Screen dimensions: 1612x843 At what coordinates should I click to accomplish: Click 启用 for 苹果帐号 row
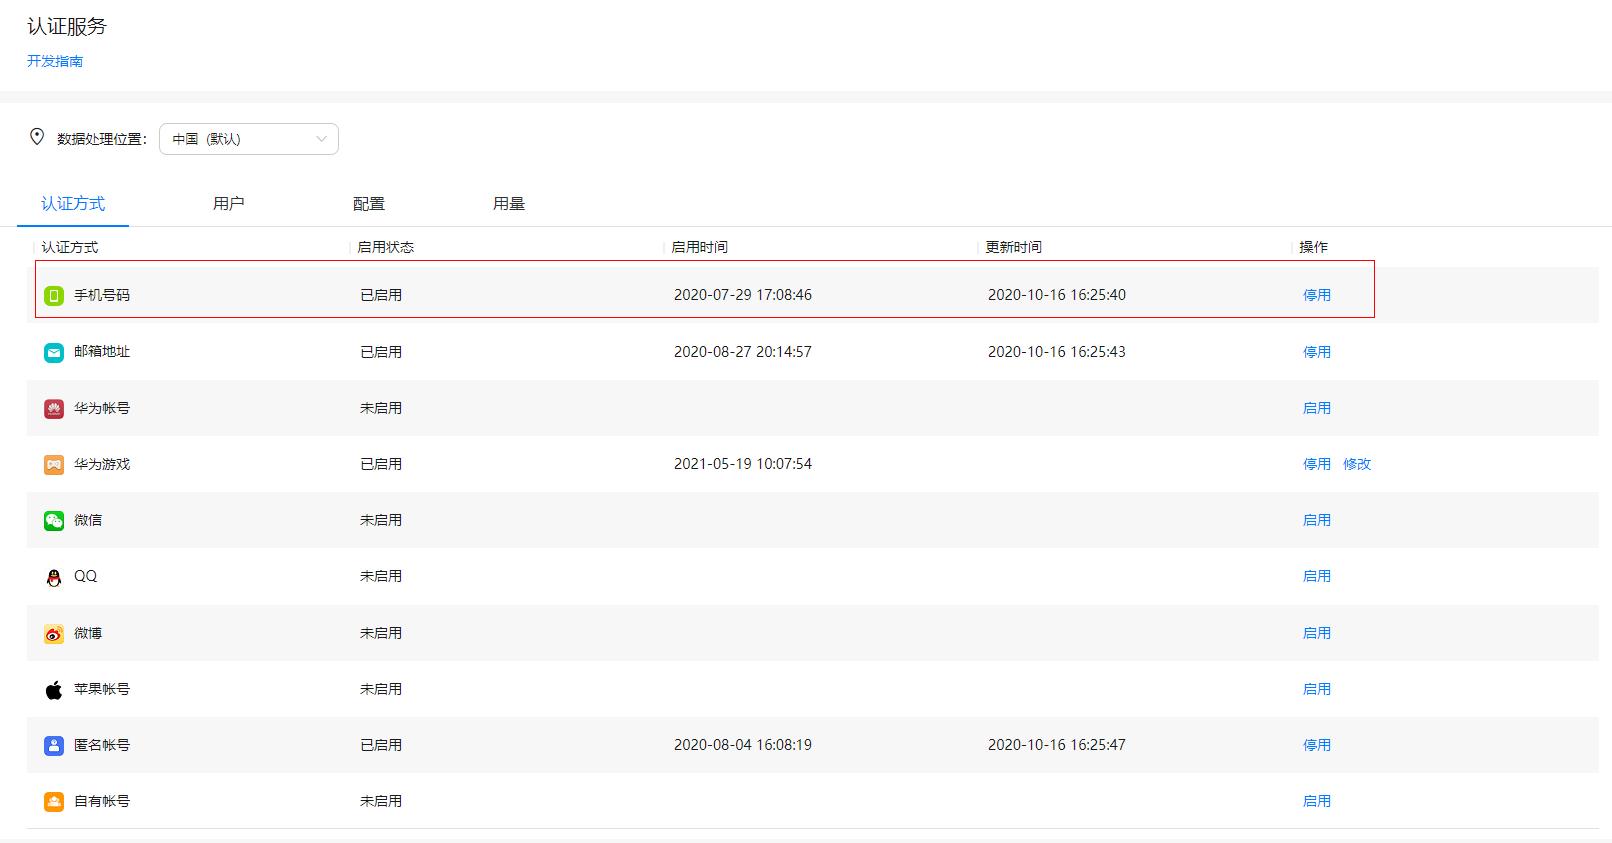point(1317,689)
